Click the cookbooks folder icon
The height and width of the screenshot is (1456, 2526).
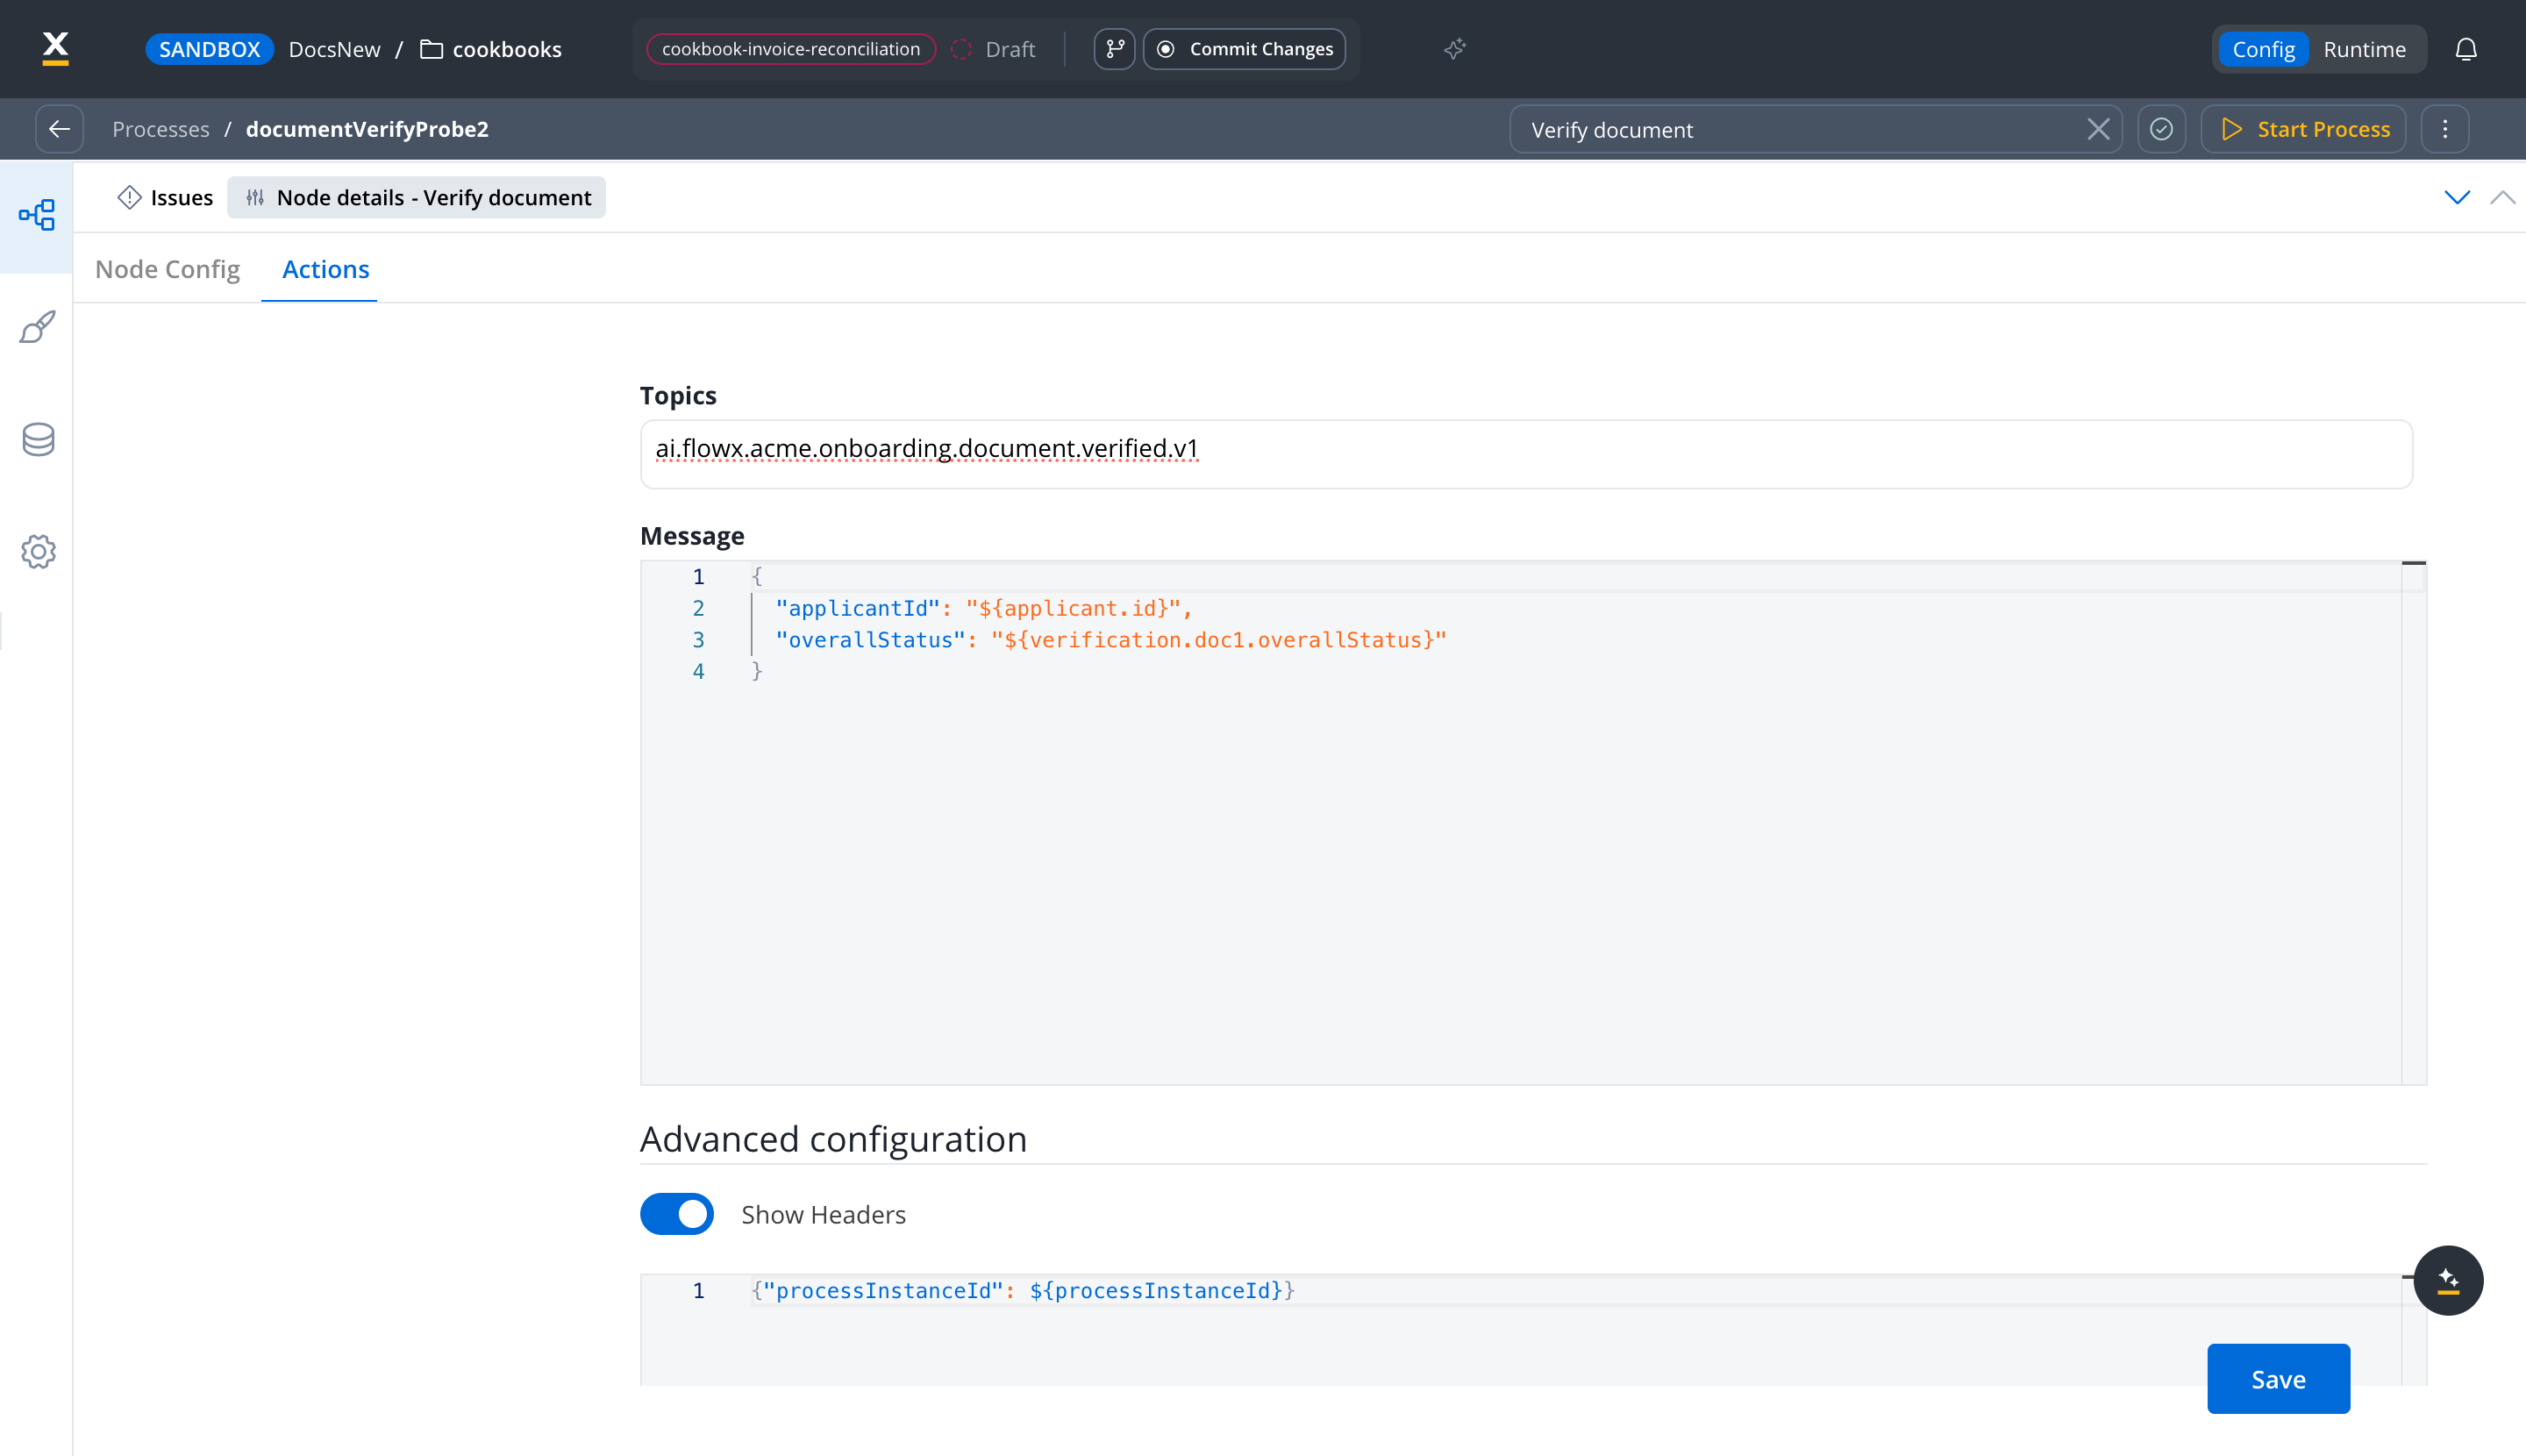click(x=431, y=49)
